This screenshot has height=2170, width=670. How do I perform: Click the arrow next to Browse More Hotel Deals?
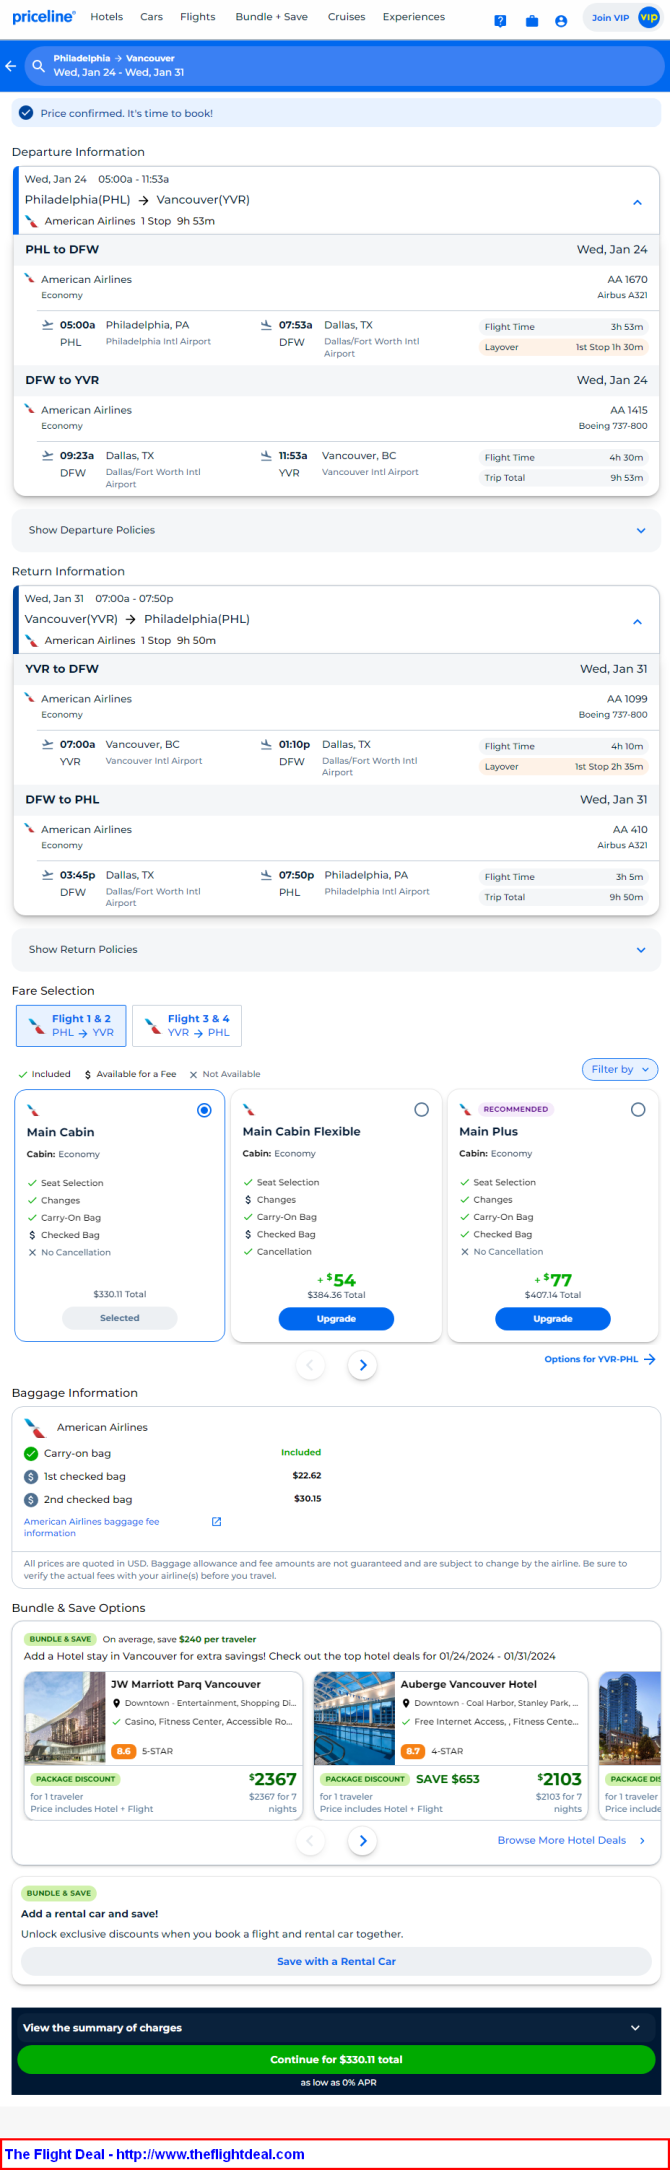tap(642, 1840)
